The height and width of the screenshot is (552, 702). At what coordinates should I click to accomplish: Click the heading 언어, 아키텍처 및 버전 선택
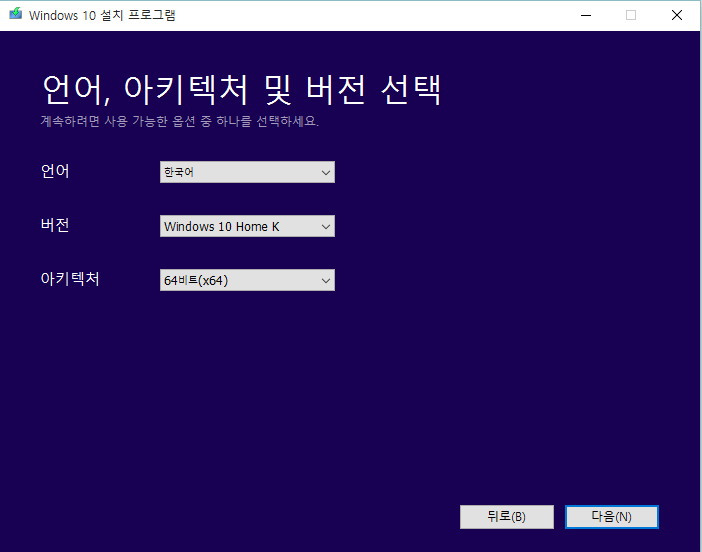(x=242, y=90)
